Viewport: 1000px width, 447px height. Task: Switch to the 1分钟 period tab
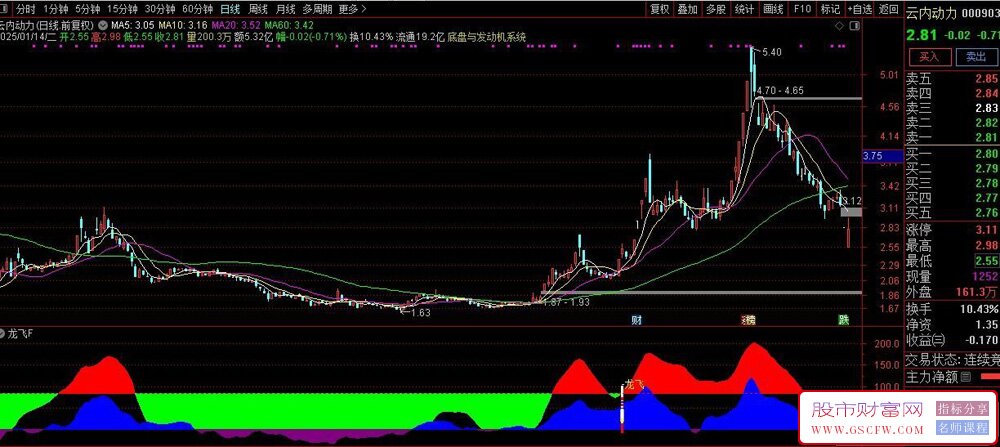click(55, 9)
